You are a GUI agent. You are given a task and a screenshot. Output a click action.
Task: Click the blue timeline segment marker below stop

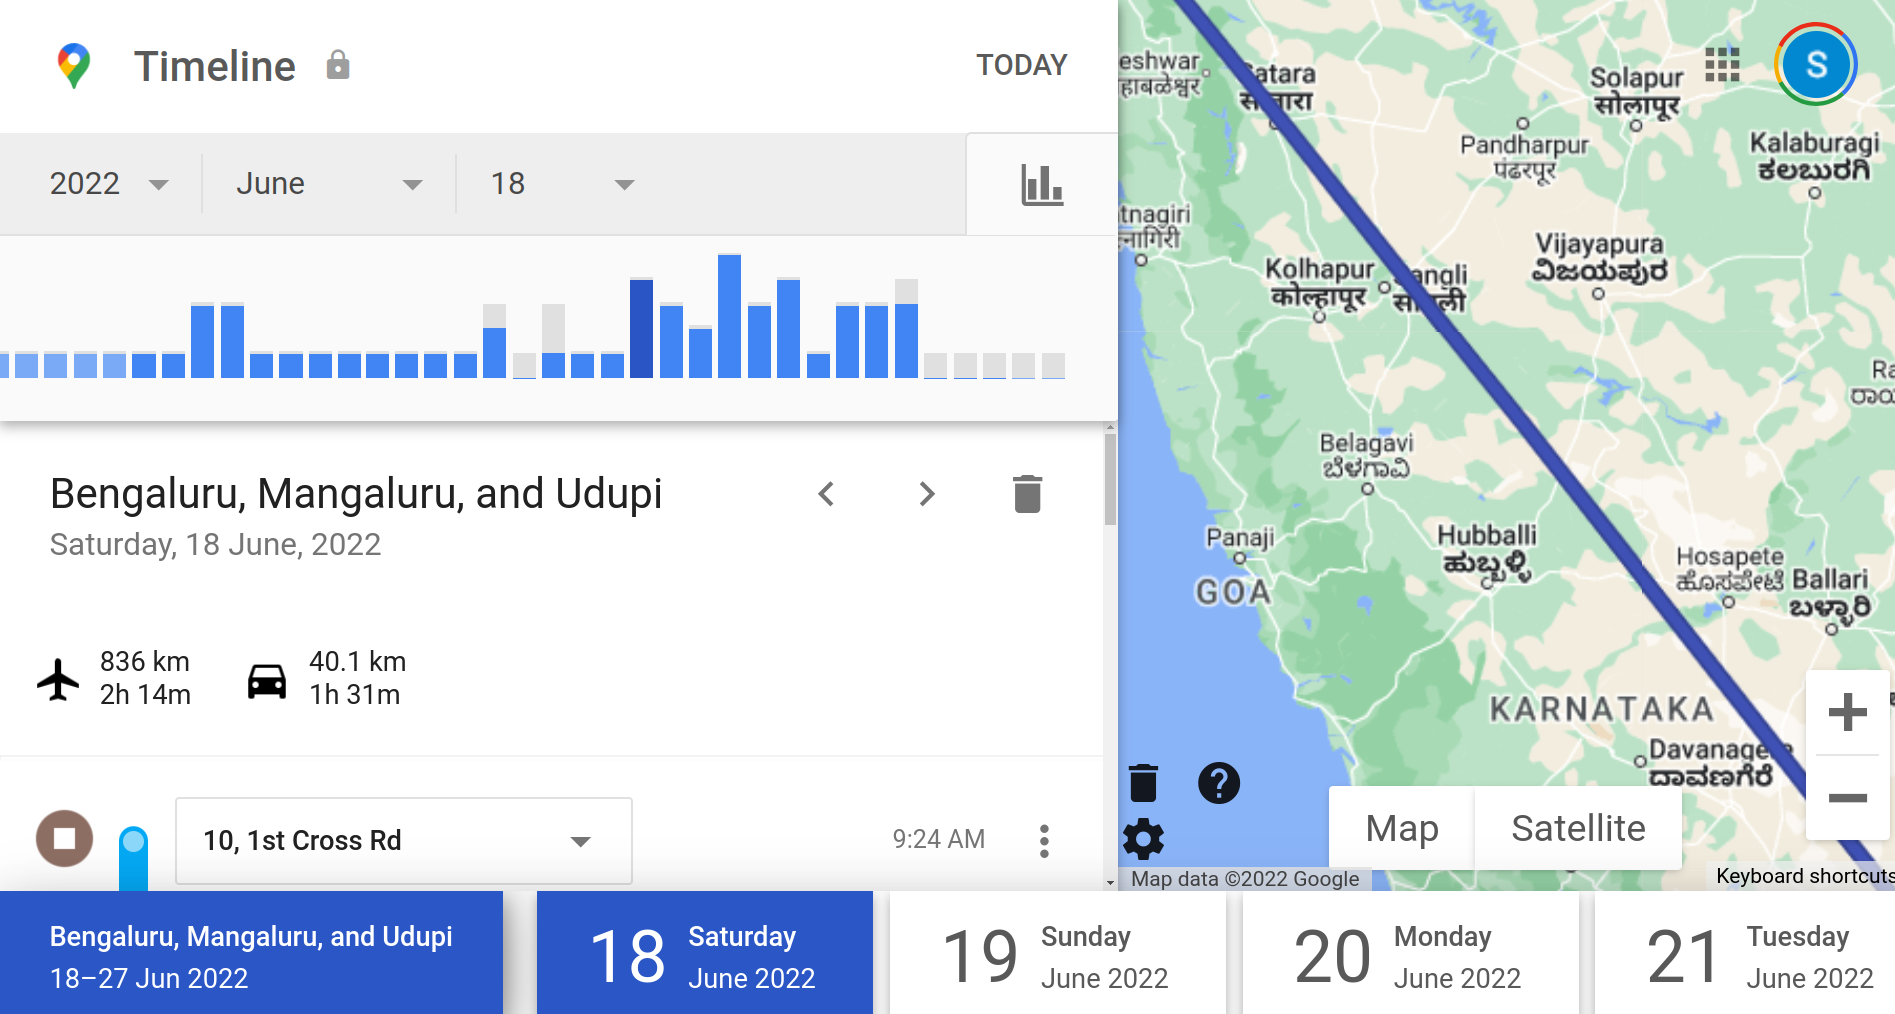point(133,858)
